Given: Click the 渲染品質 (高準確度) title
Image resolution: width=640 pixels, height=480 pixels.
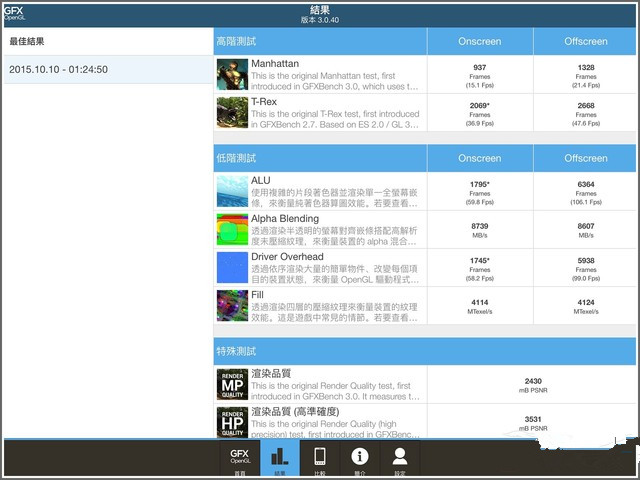Looking at the screenshot, I should (x=295, y=412).
